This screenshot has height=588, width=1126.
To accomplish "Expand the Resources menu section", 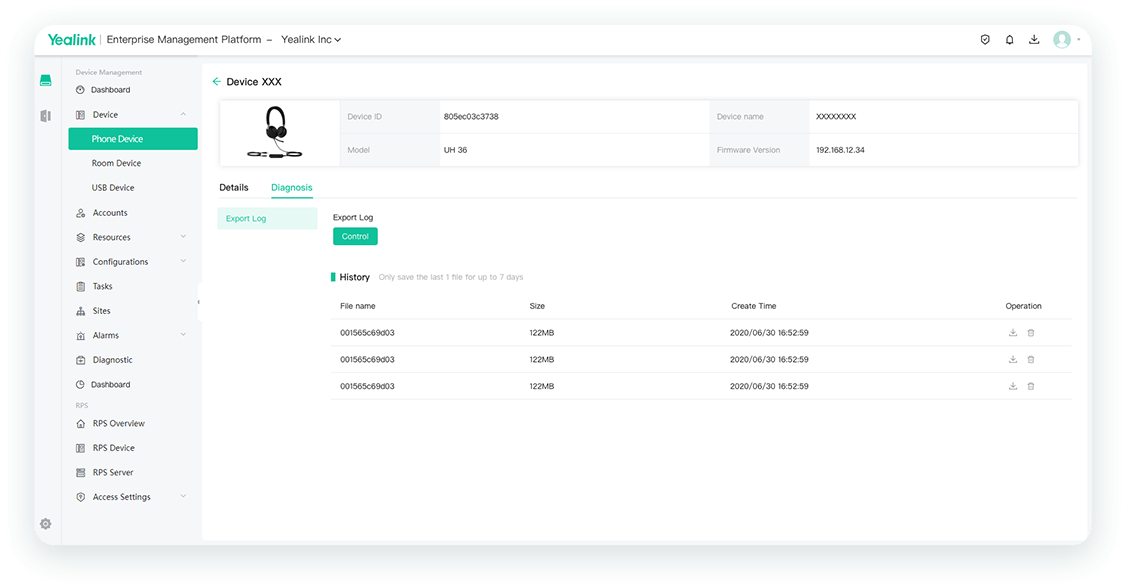I will [x=183, y=237].
